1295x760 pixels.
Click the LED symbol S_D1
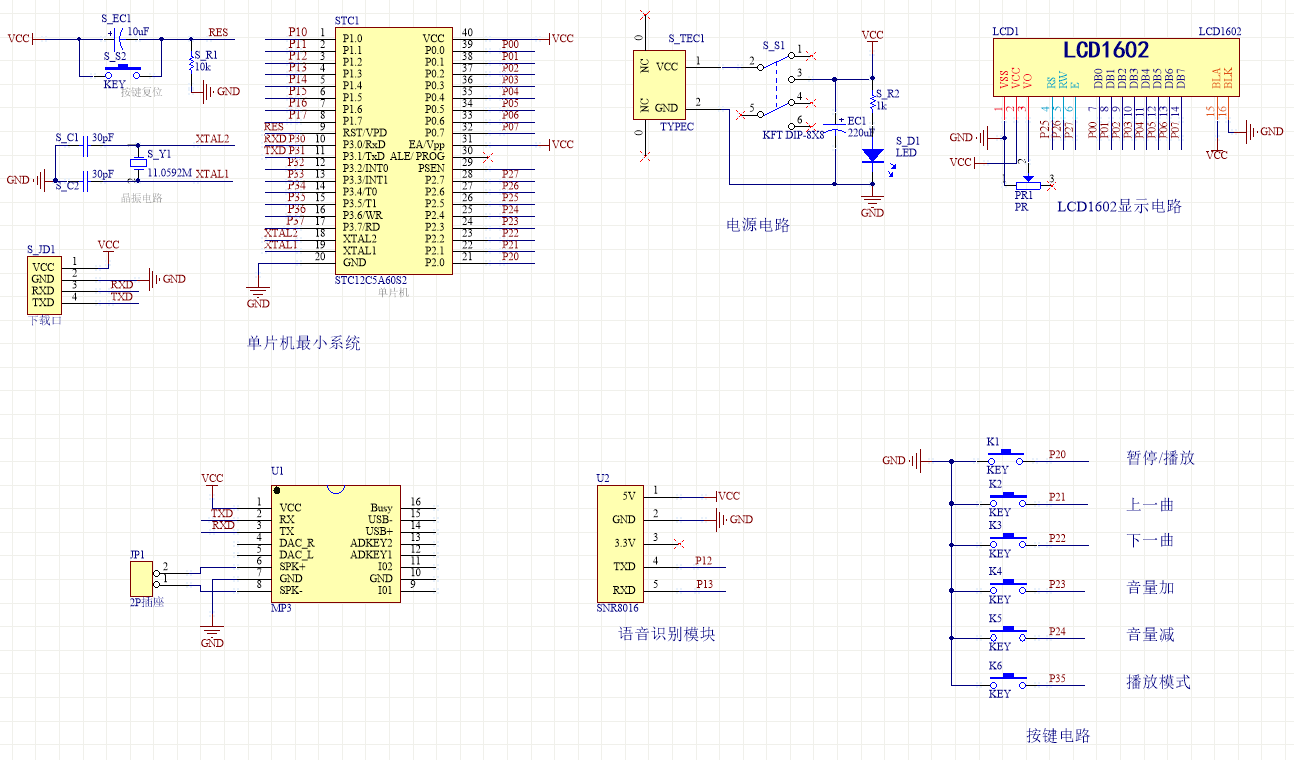(873, 155)
